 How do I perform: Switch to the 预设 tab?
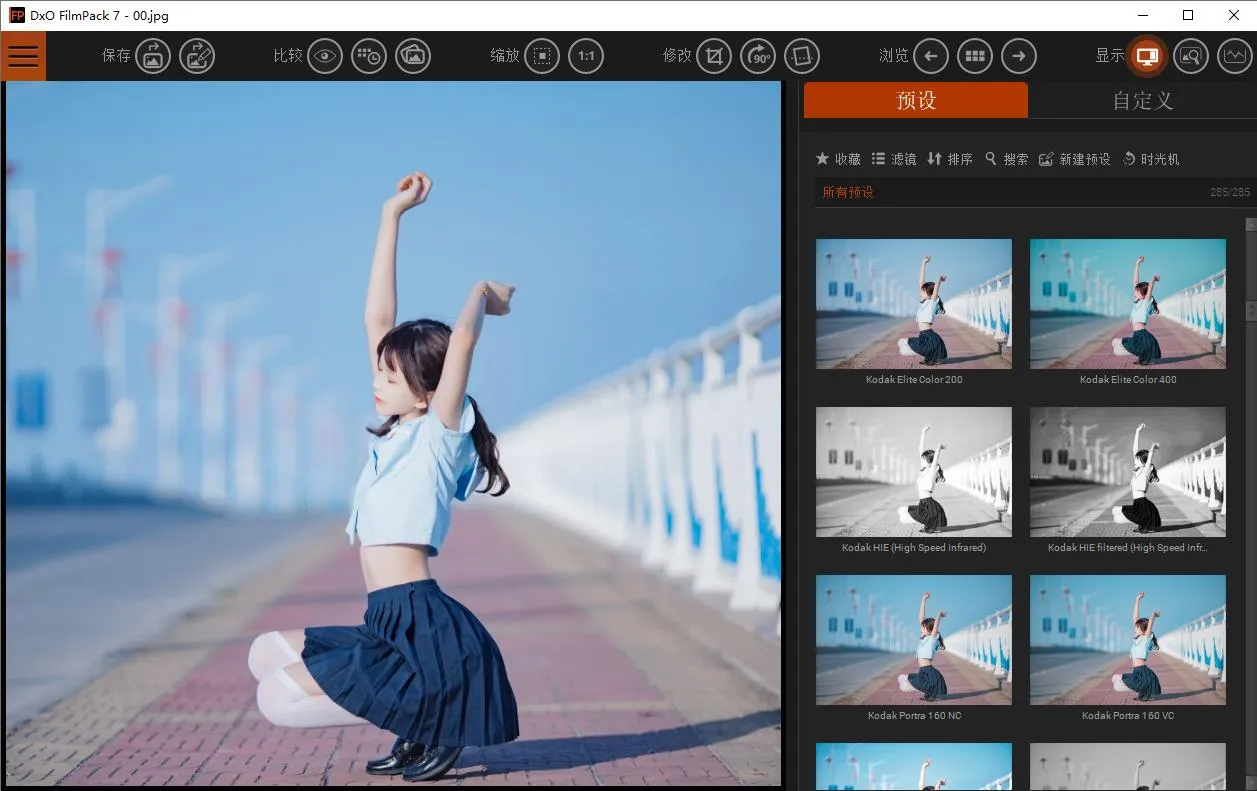point(915,101)
